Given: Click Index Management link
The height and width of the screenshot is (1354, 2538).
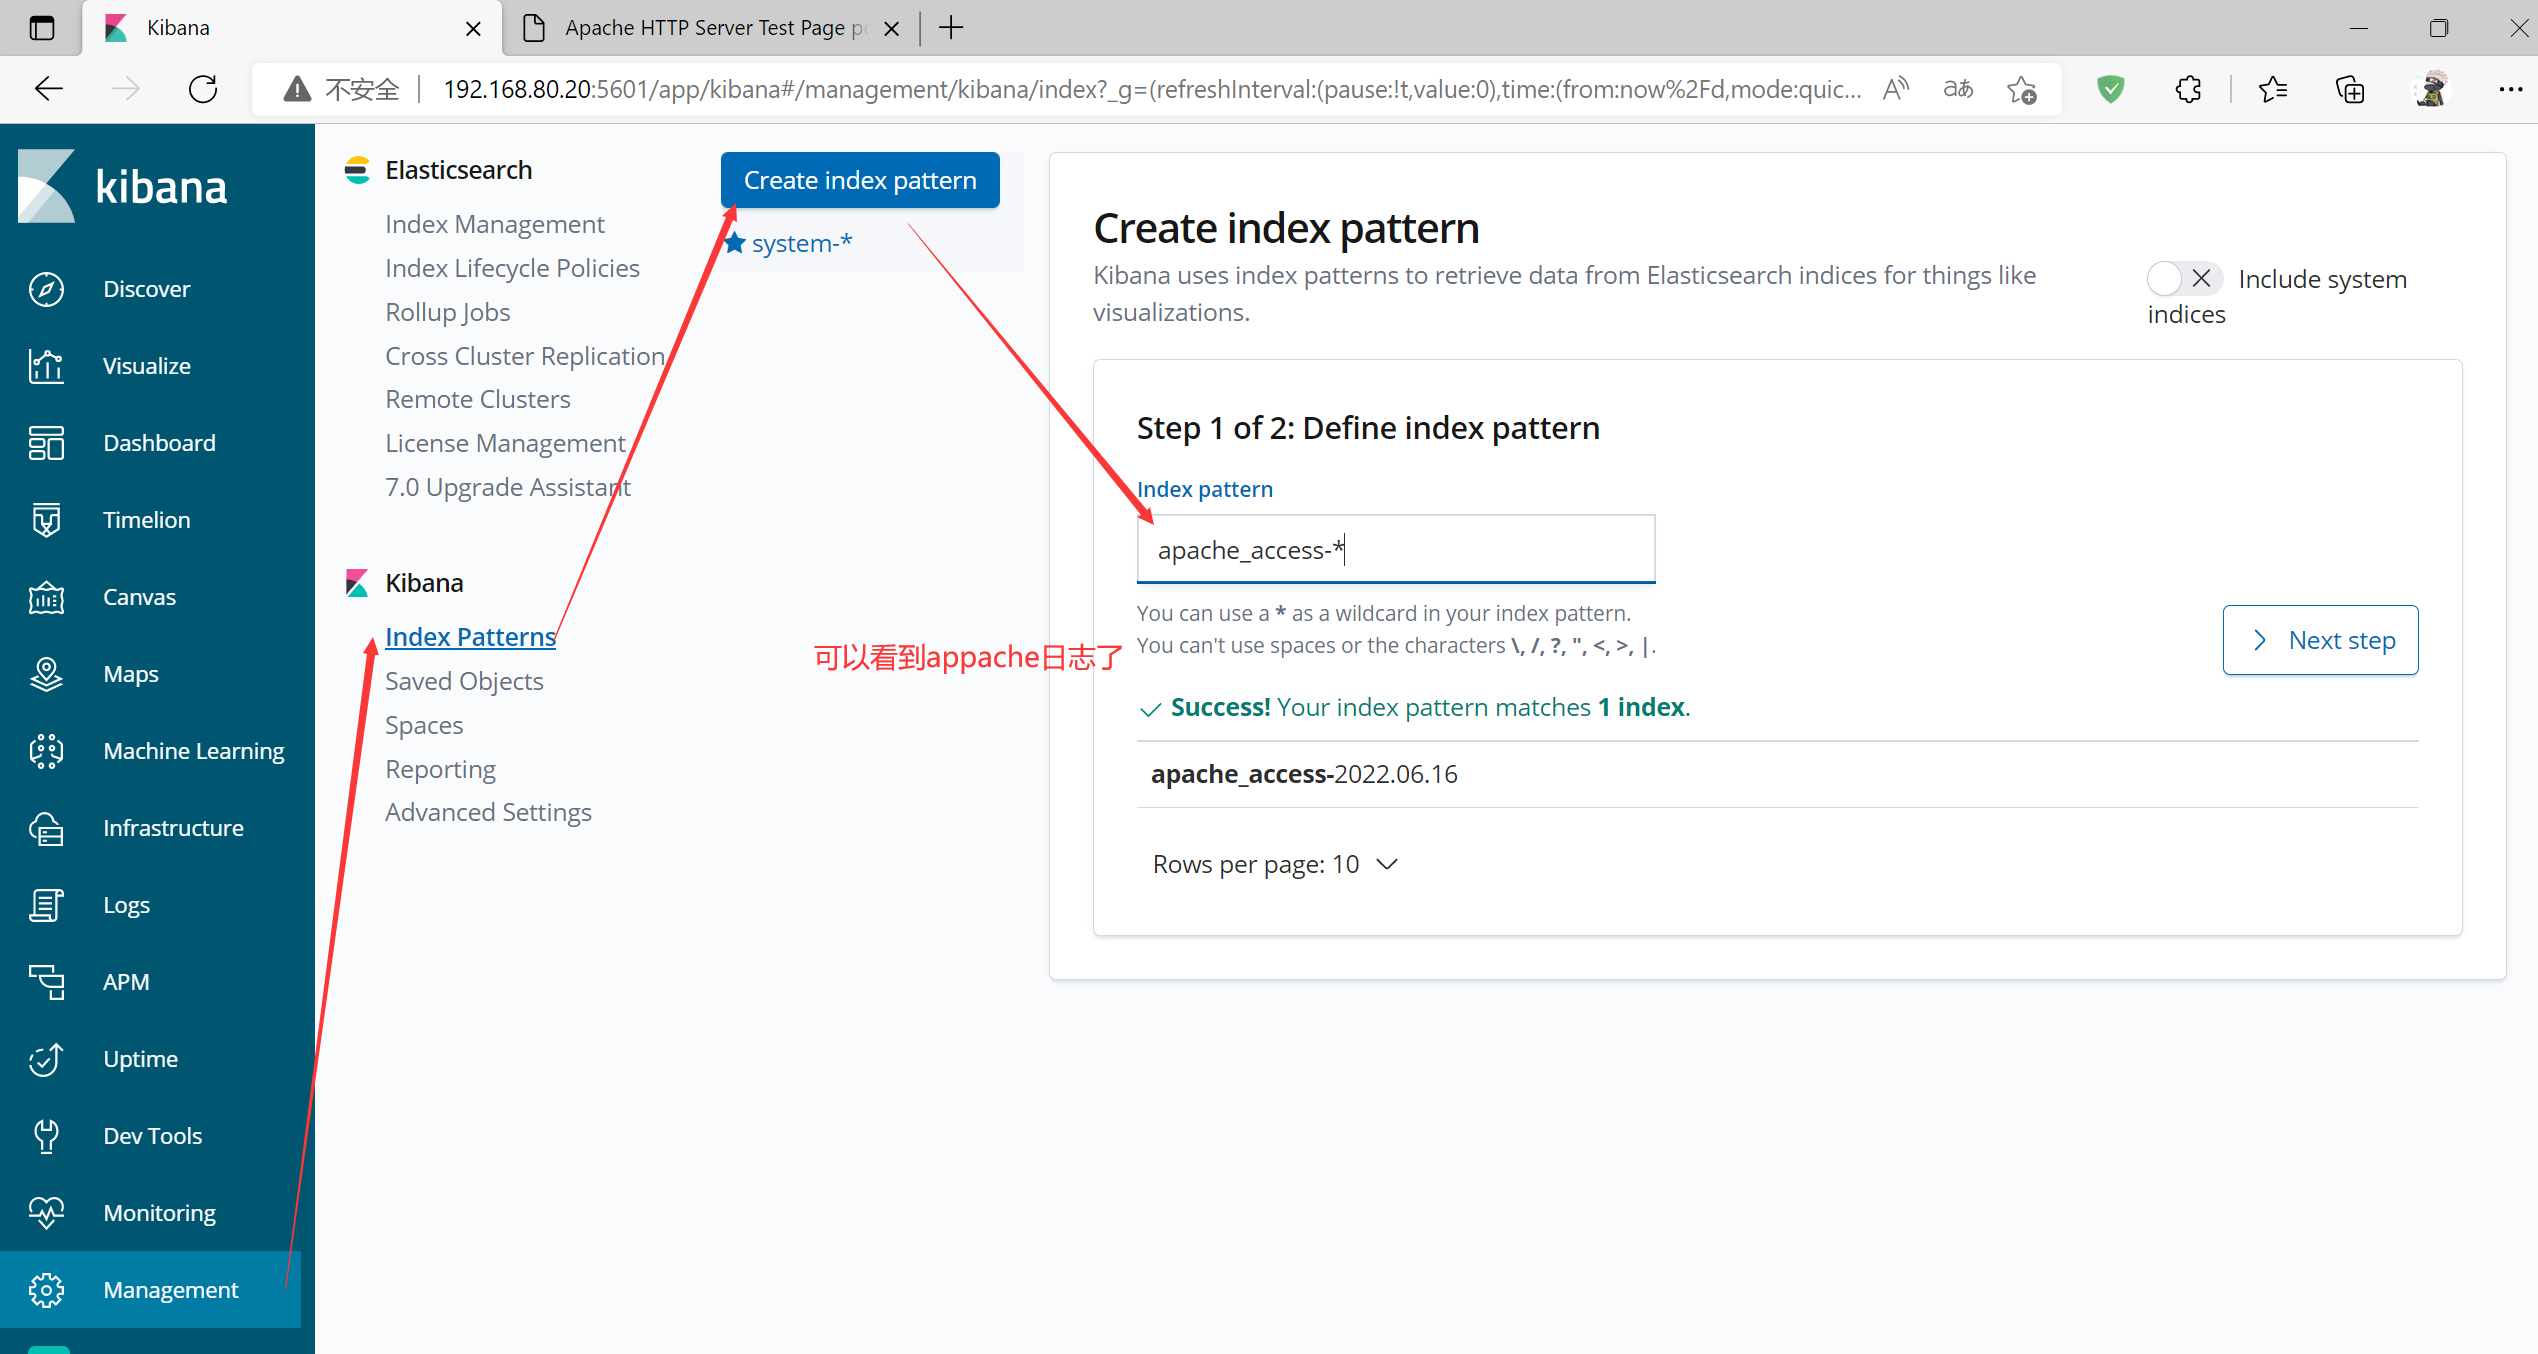Looking at the screenshot, I should 494,221.
